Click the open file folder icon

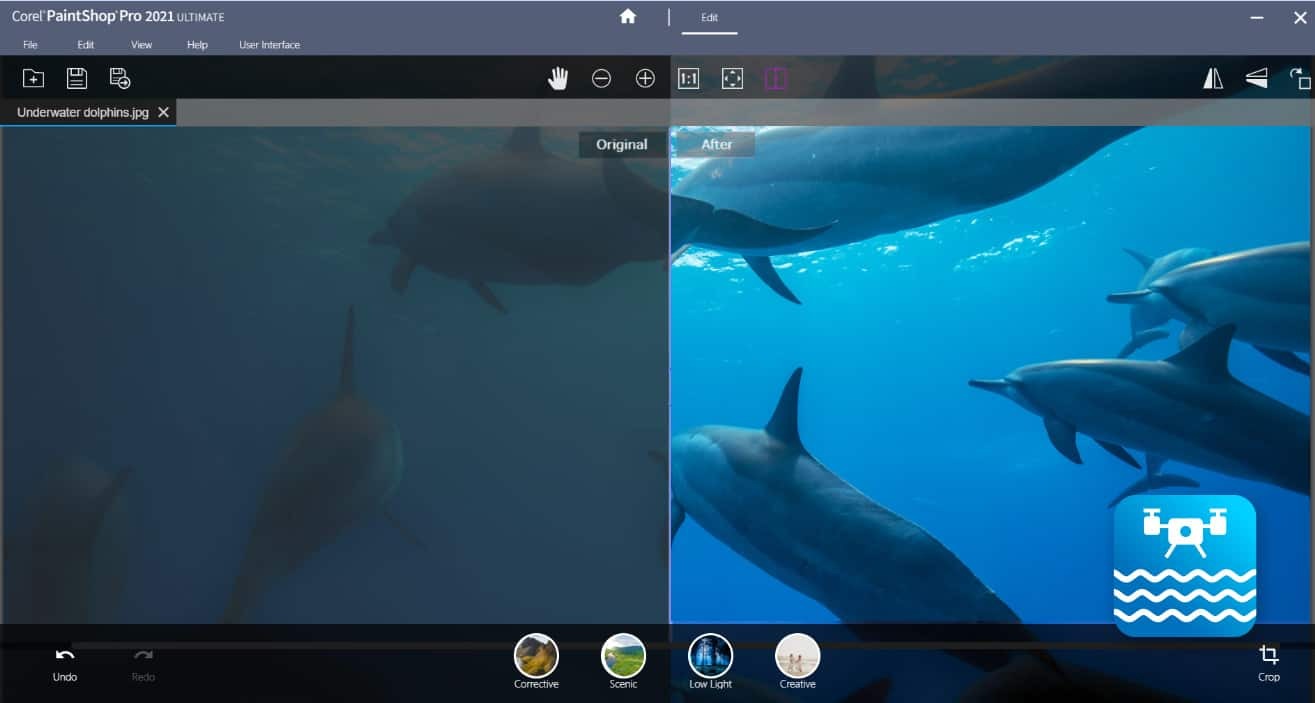click(x=33, y=79)
